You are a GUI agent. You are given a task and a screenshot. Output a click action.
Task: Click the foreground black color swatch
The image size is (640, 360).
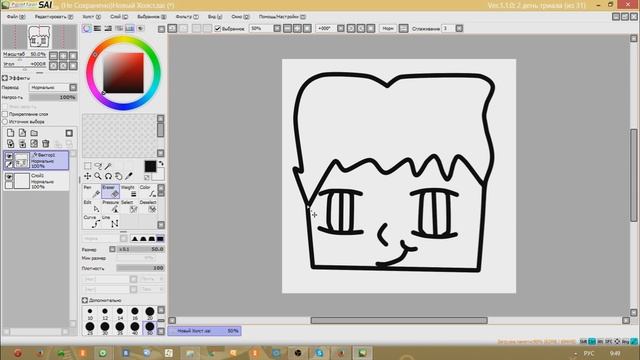click(x=150, y=166)
